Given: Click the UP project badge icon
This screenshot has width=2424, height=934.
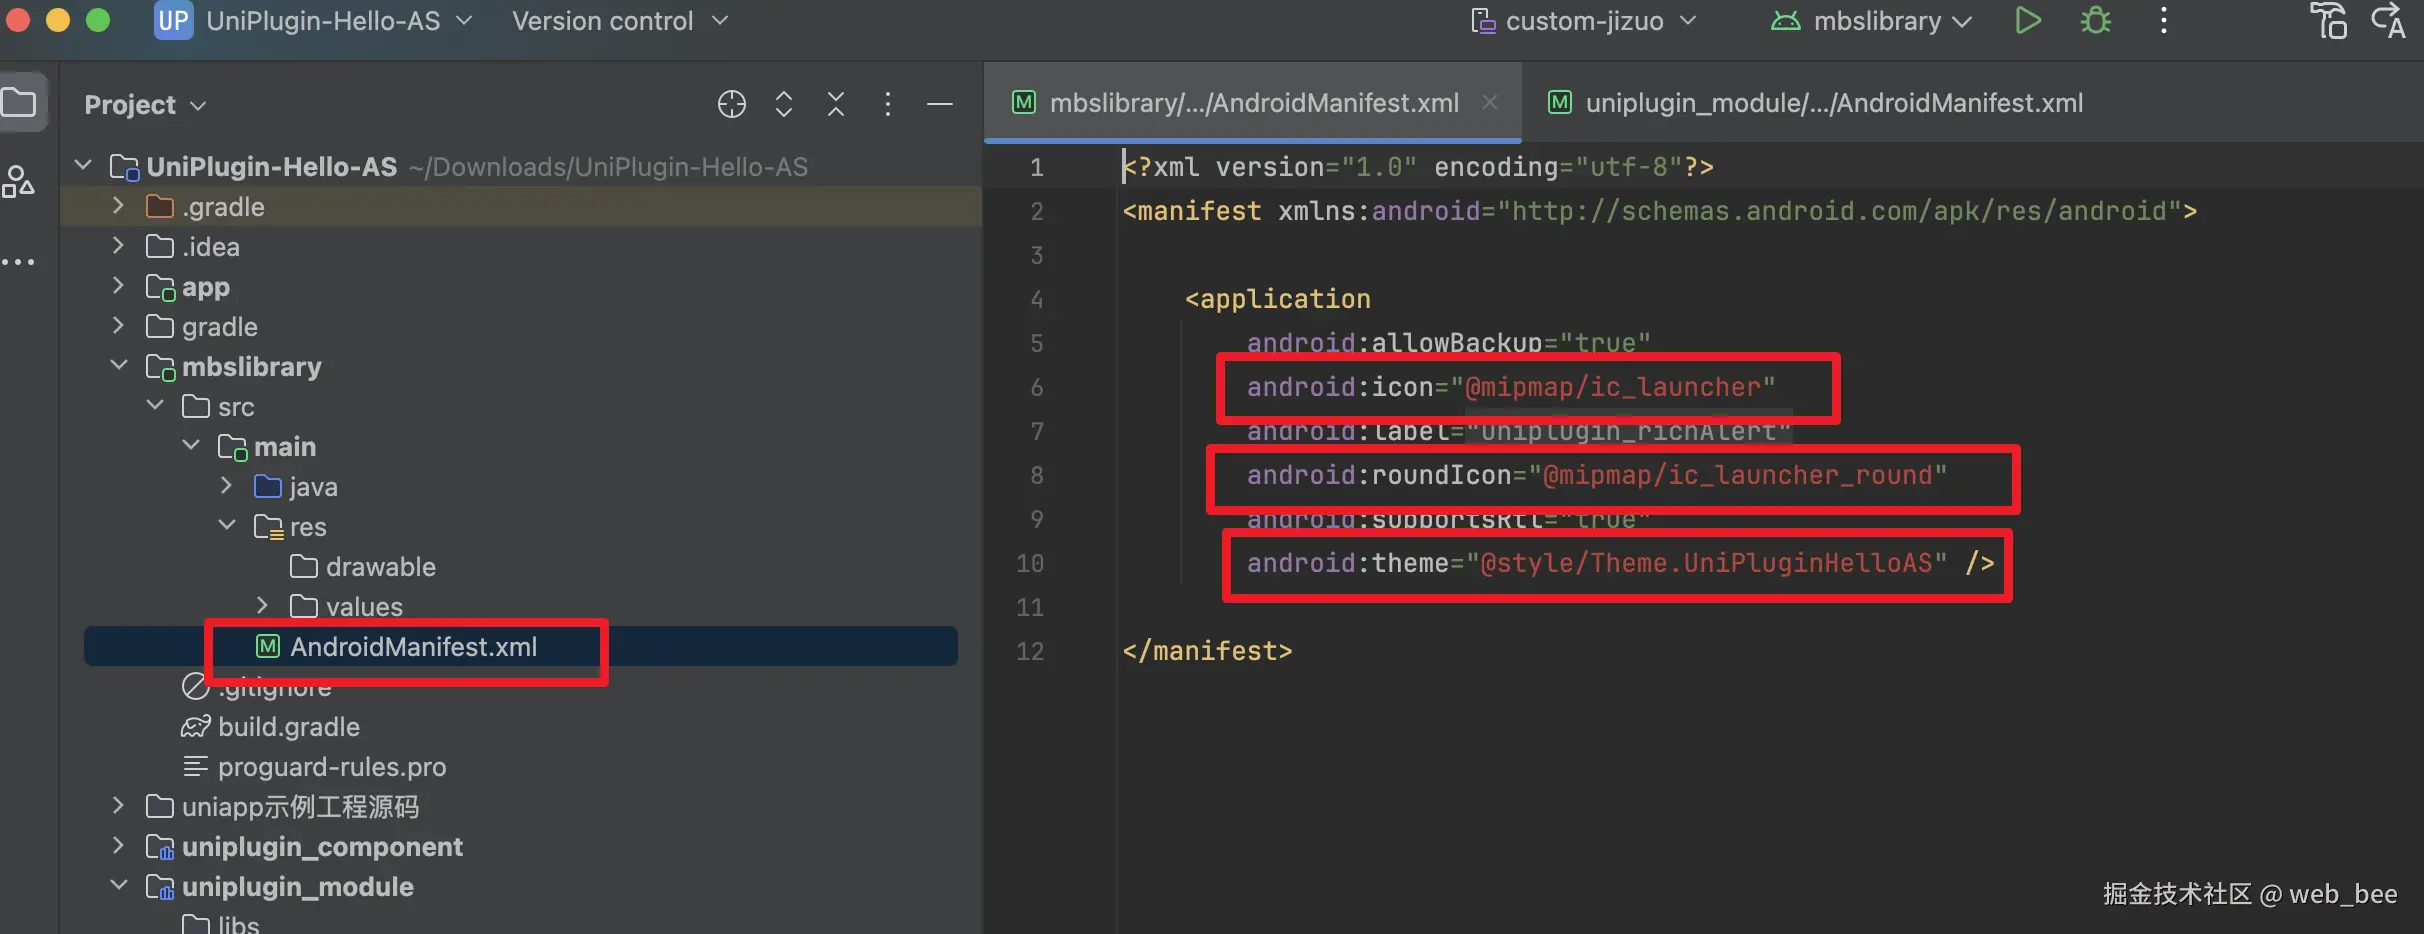Looking at the screenshot, I should point(173,21).
